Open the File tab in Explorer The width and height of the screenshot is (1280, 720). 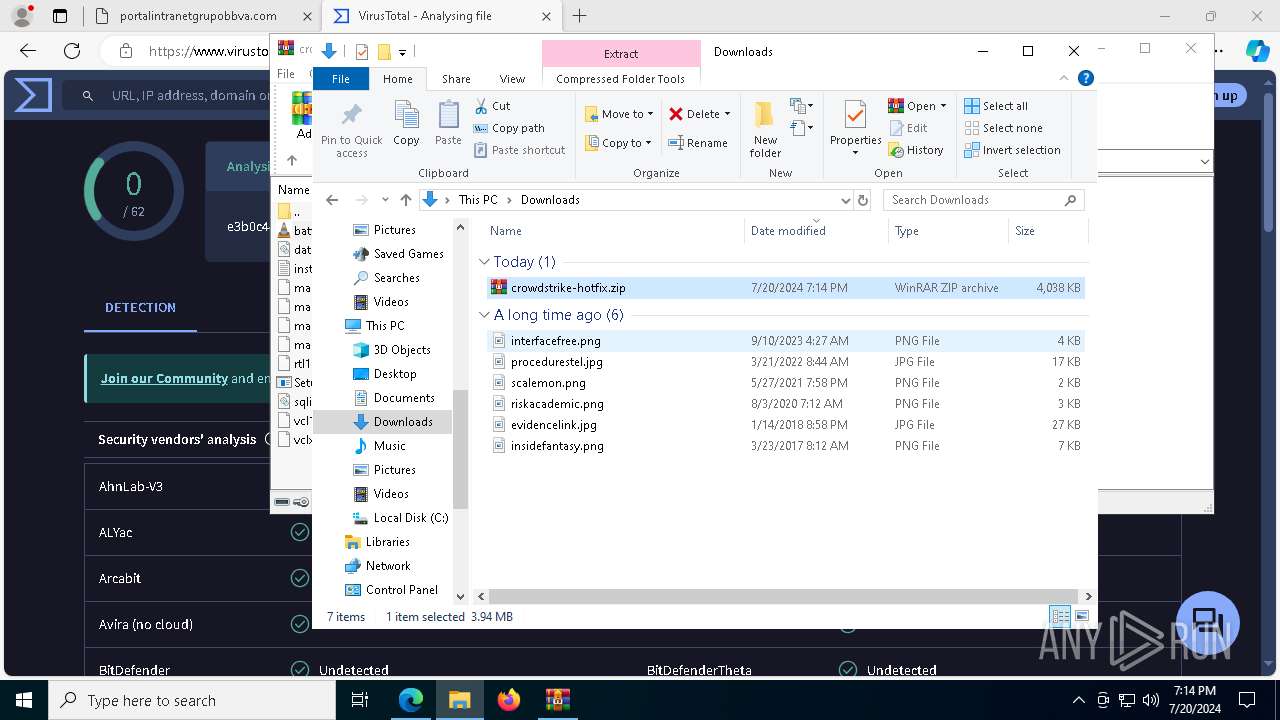[x=341, y=79]
